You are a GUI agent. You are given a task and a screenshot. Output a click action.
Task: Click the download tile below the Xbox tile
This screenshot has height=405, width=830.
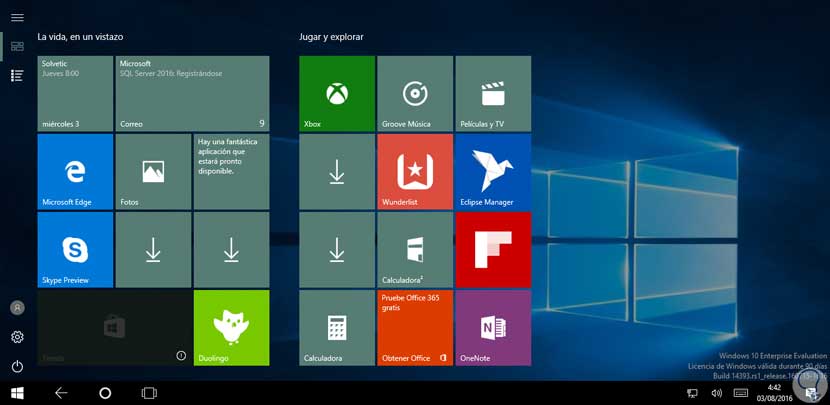point(337,172)
